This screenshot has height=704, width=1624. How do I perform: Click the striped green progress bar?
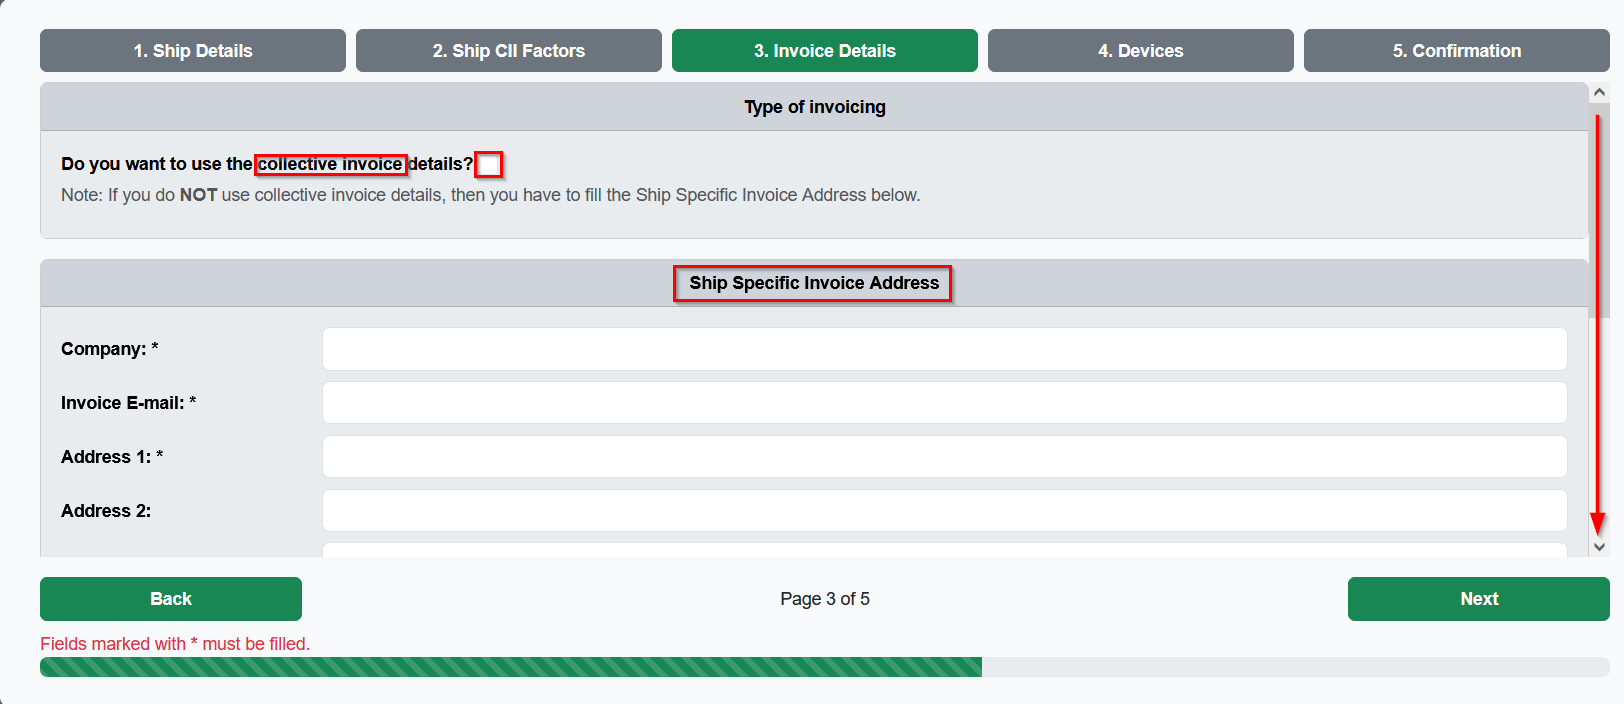[511, 667]
